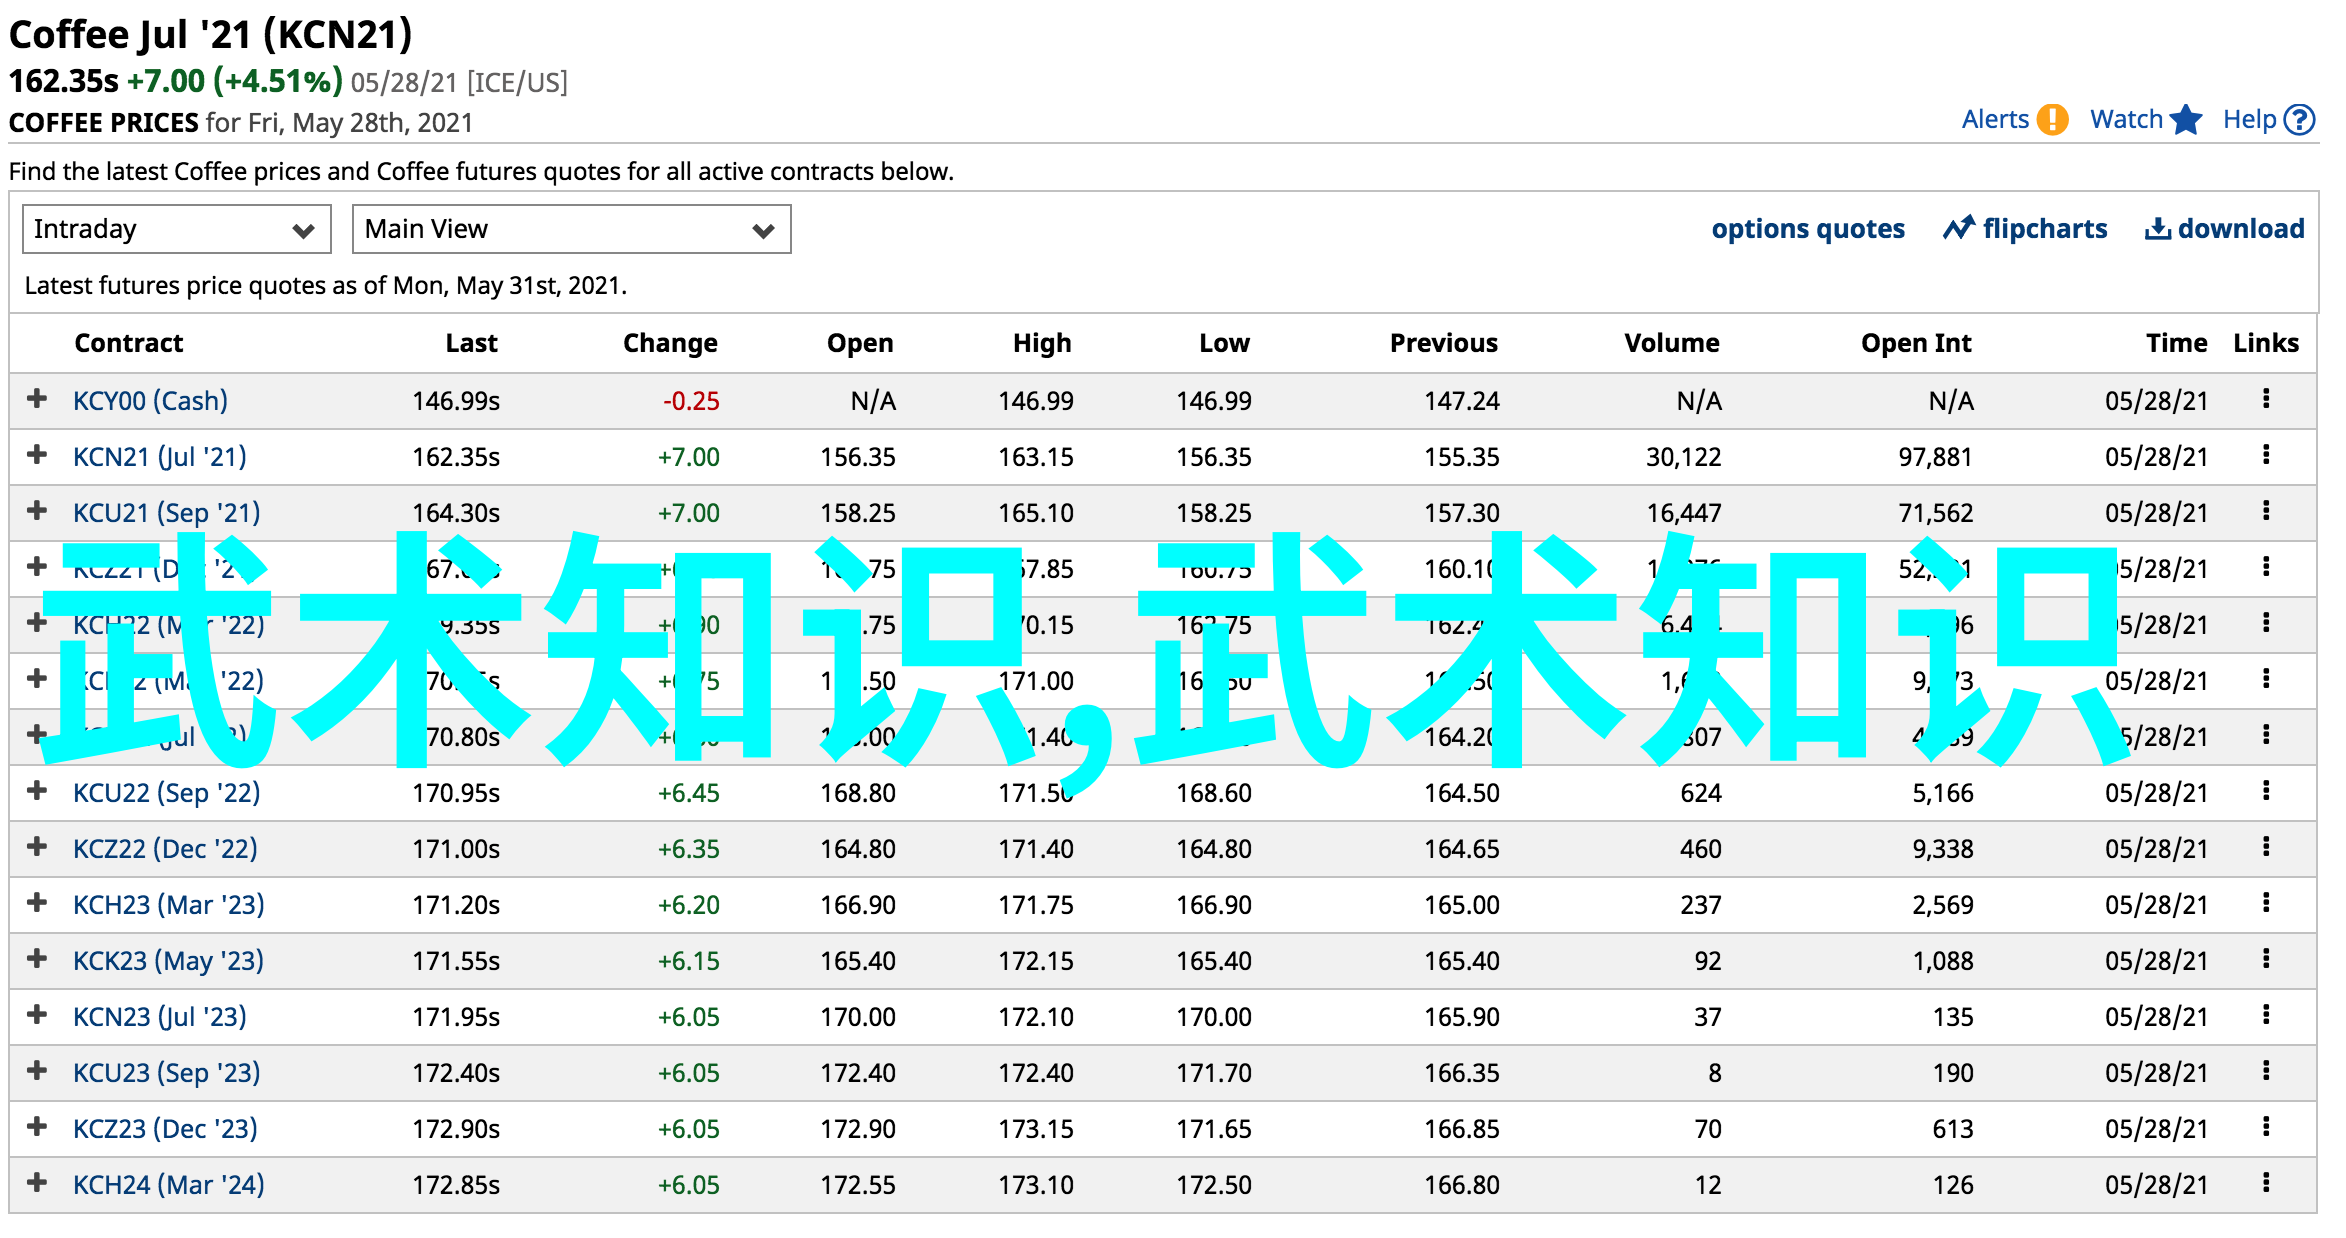Click the download arrow icon
This screenshot has width=2346, height=1238.
[2157, 229]
